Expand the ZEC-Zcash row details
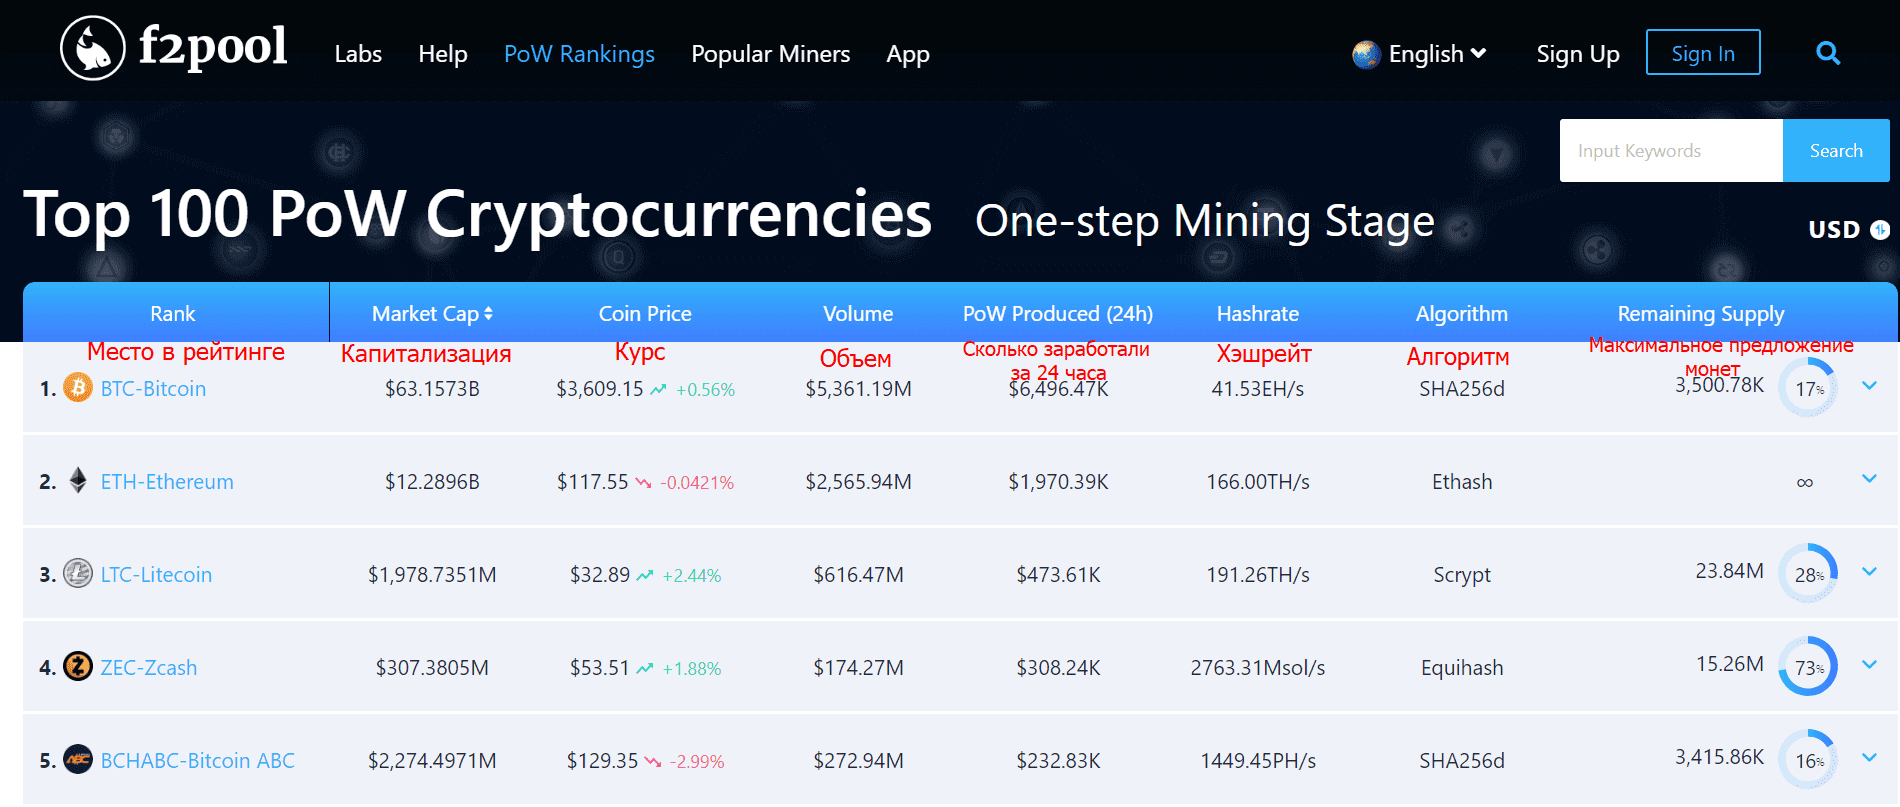1900x807 pixels. [1869, 664]
